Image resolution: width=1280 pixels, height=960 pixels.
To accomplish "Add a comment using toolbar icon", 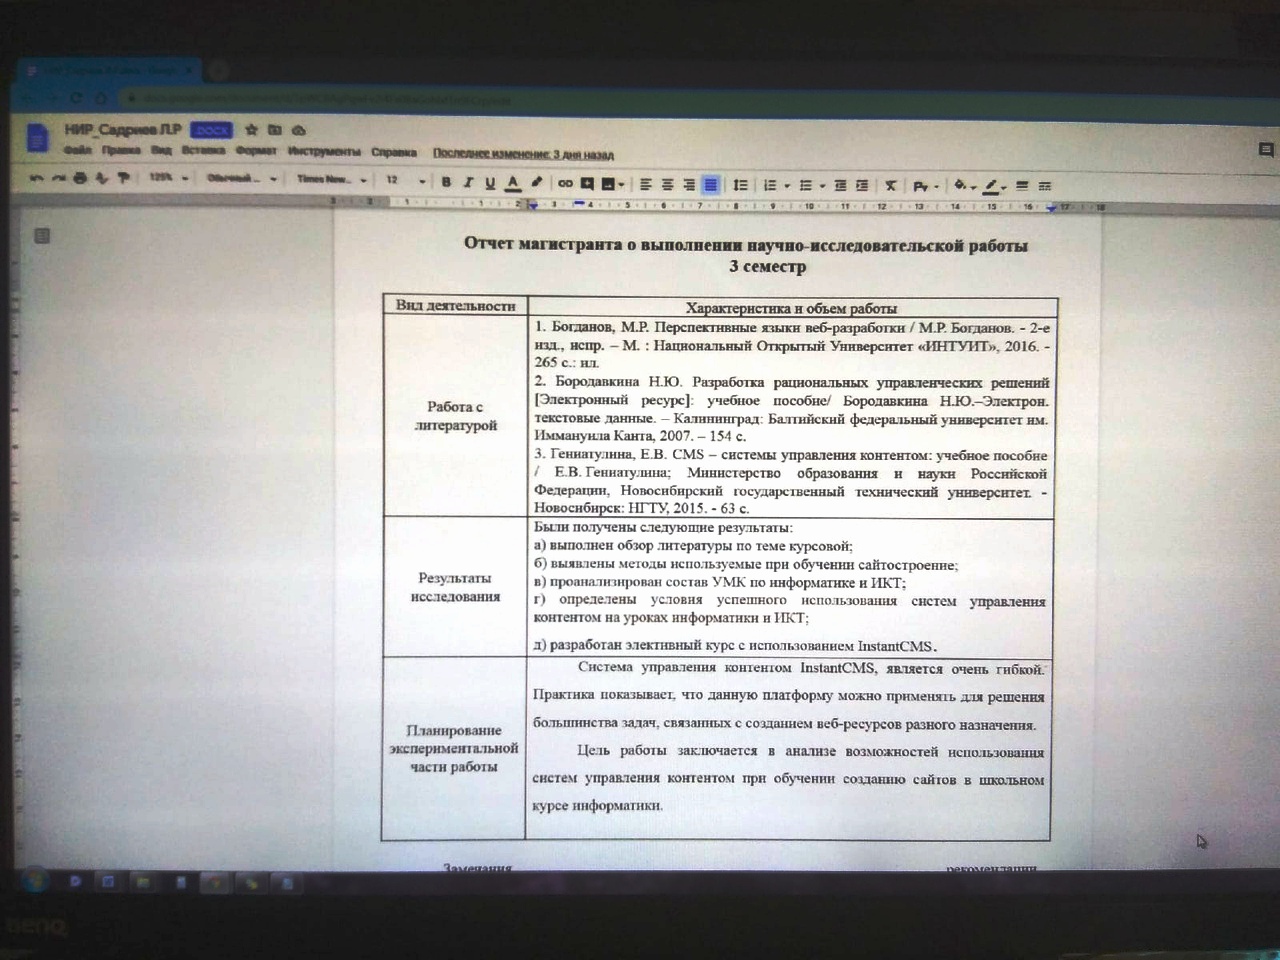I will coord(587,183).
